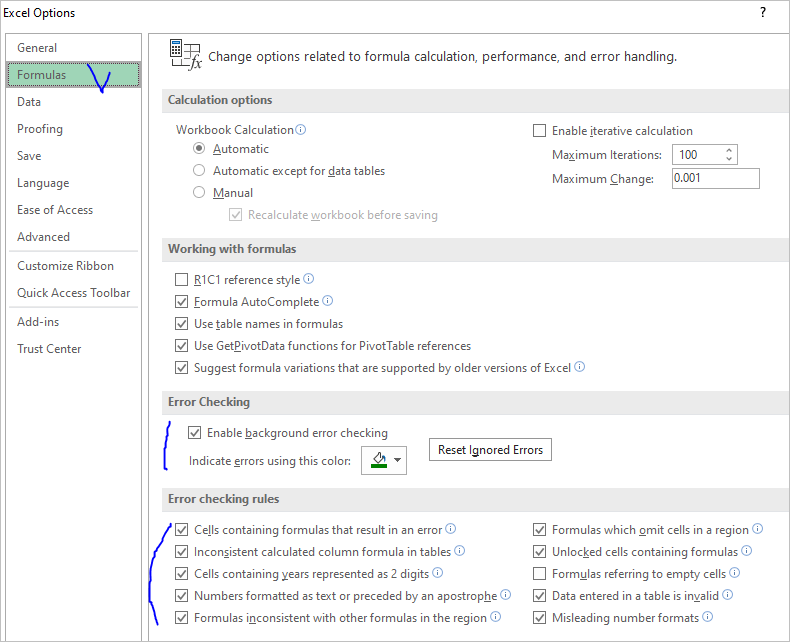Open Advanced options
Image resolution: width=790 pixels, height=642 pixels.
(x=74, y=237)
